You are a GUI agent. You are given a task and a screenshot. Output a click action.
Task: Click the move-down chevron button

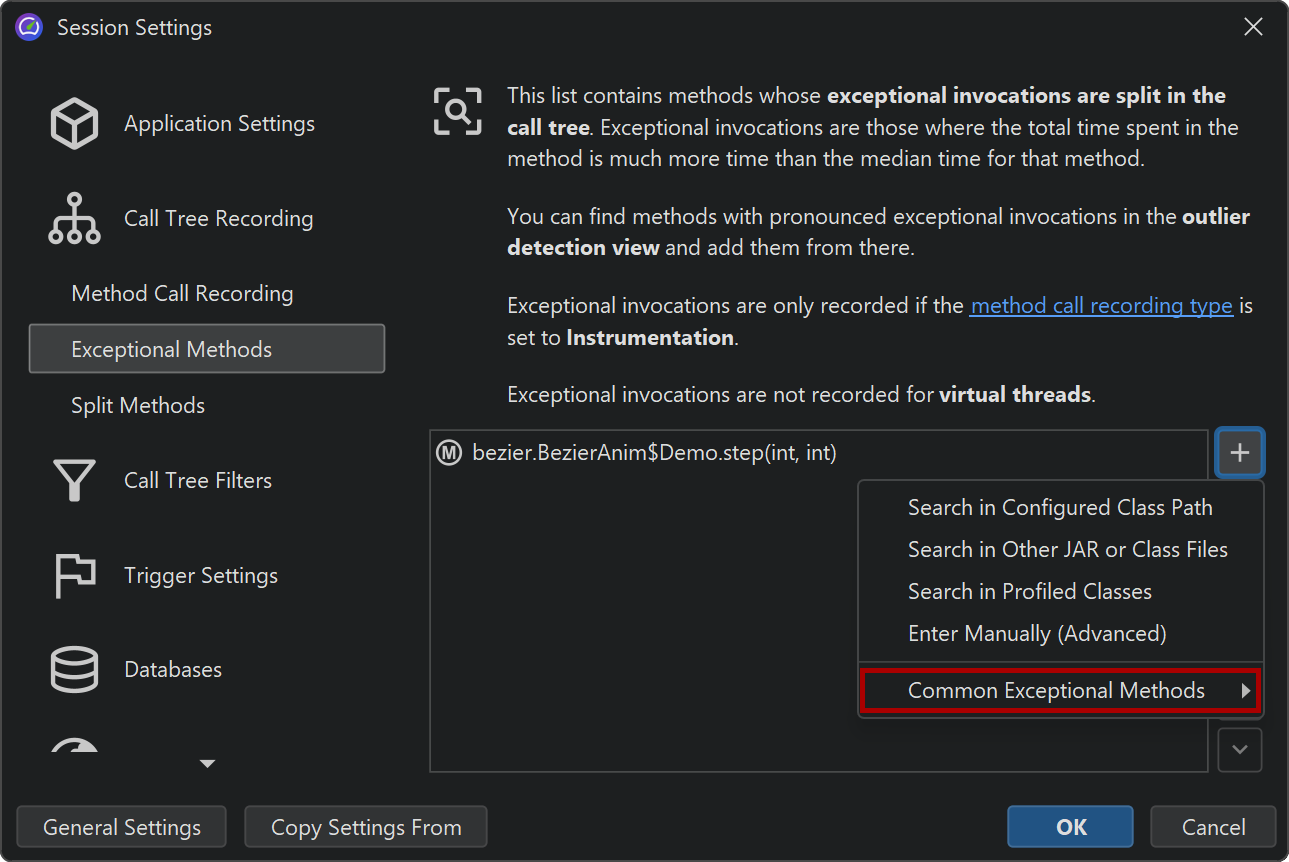(x=1240, y=750)
